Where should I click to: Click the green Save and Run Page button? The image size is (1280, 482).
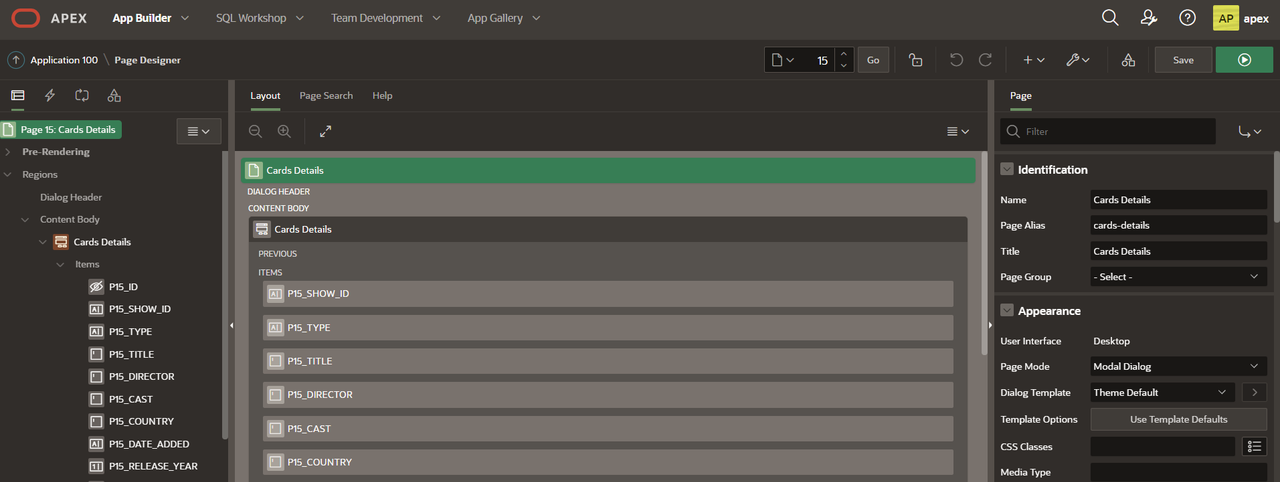1244,60
